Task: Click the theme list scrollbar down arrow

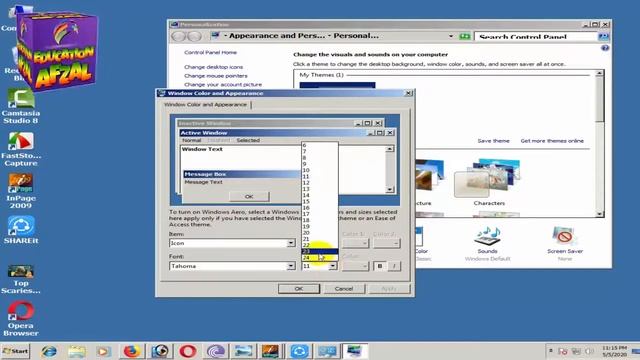Action: [599, 214]
